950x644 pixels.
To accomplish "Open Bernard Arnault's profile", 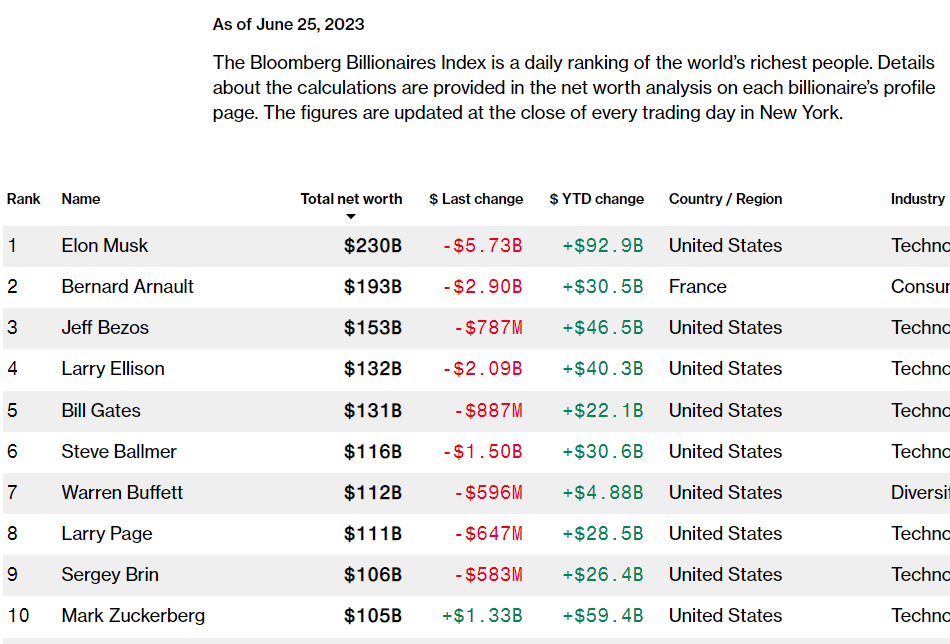I will click(128, 287).
